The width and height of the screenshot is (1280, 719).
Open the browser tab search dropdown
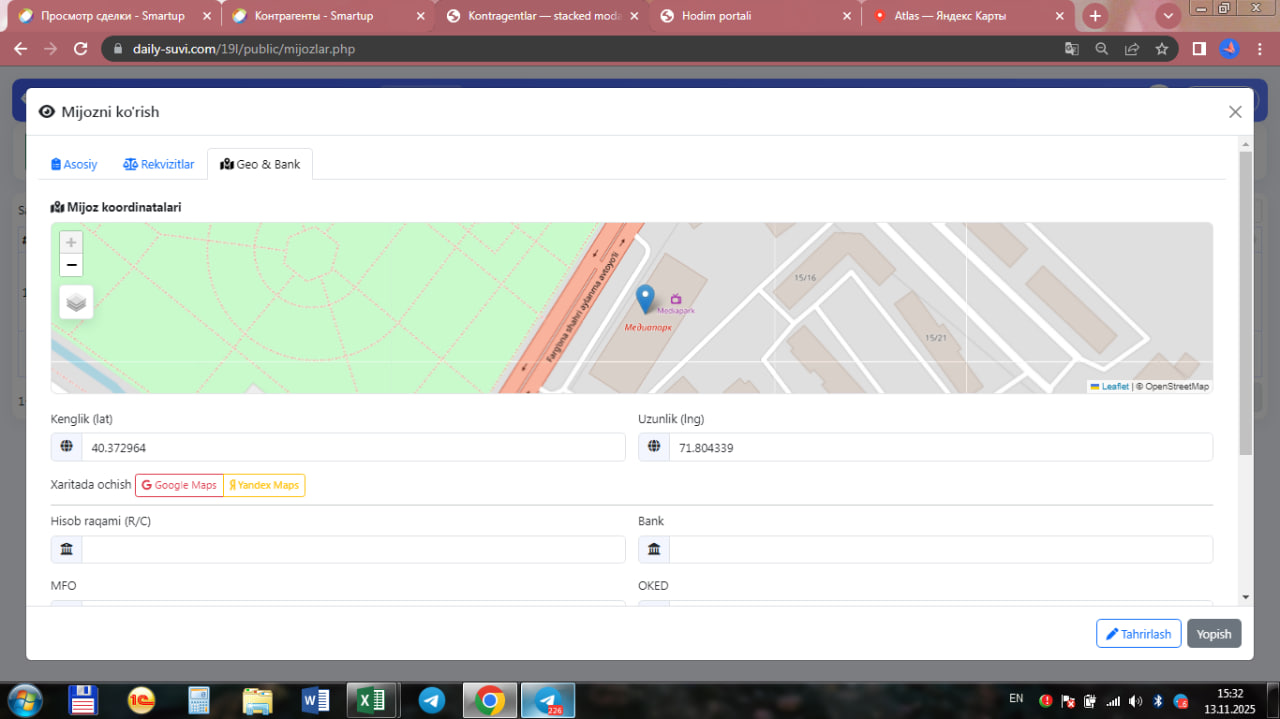click(1167, 16)
